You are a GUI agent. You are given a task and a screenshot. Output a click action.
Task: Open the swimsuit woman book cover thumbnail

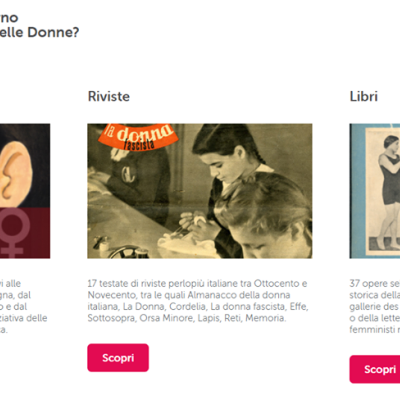(375, 191)
